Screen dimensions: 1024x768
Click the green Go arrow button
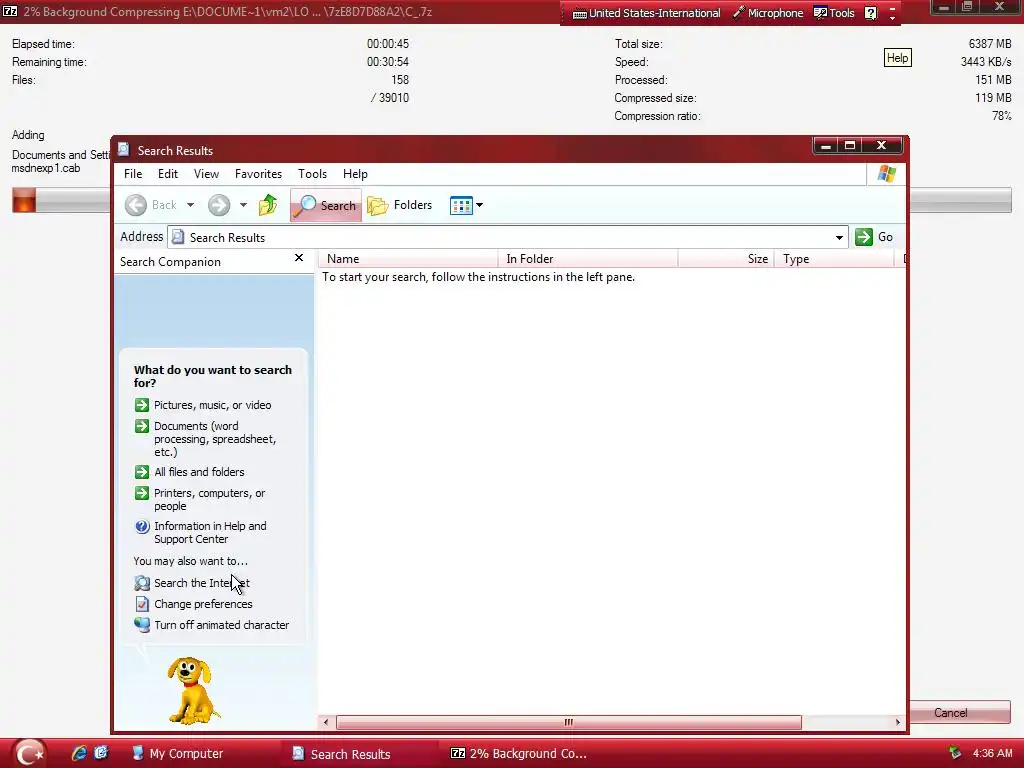pyautogui.click(x=864, y=237)
